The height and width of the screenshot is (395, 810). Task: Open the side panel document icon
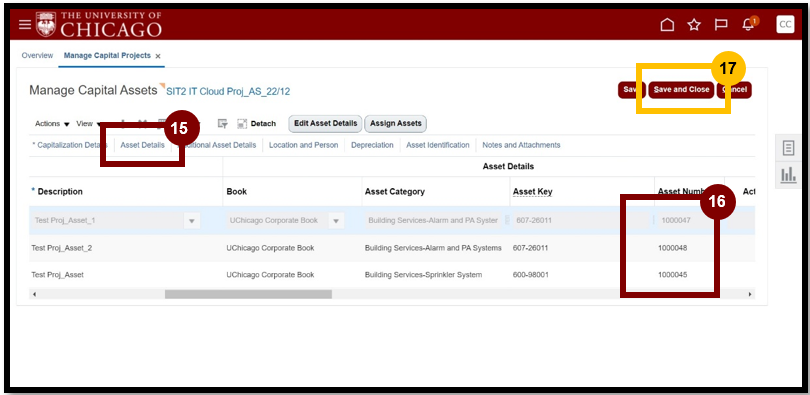click(x=788, y=148)
